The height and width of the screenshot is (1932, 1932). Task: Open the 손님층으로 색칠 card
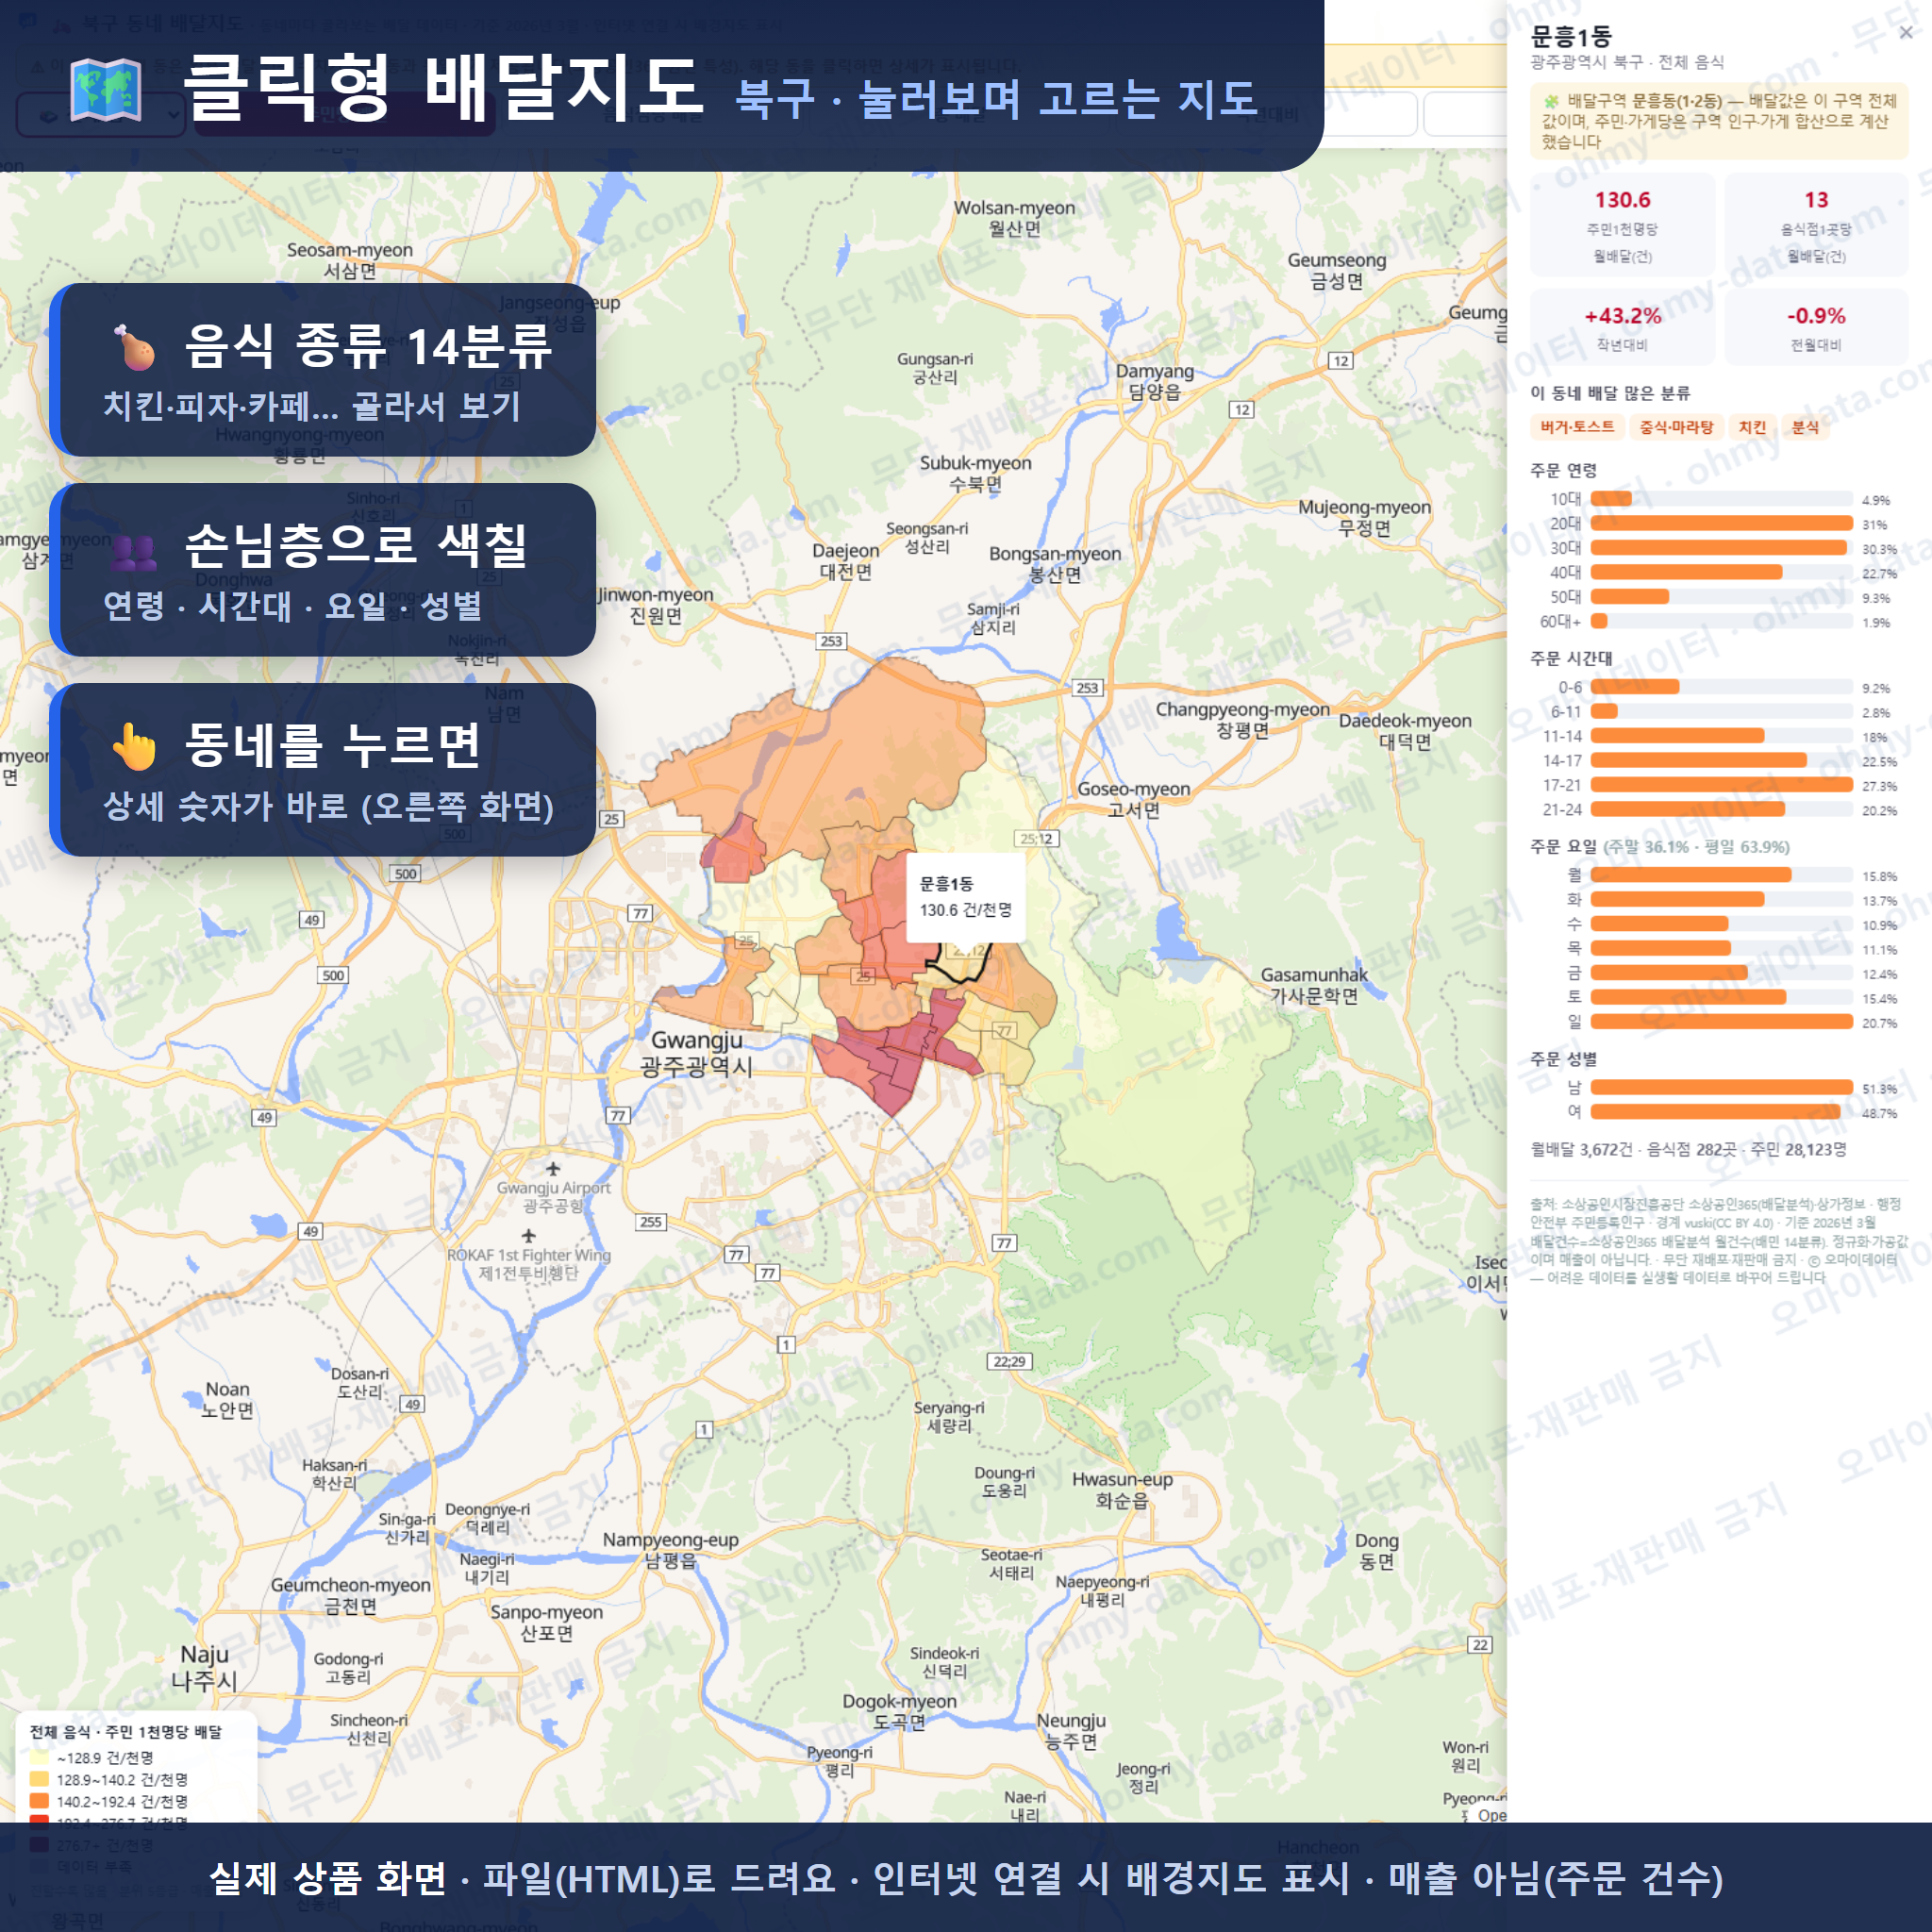tap(323, 570)
